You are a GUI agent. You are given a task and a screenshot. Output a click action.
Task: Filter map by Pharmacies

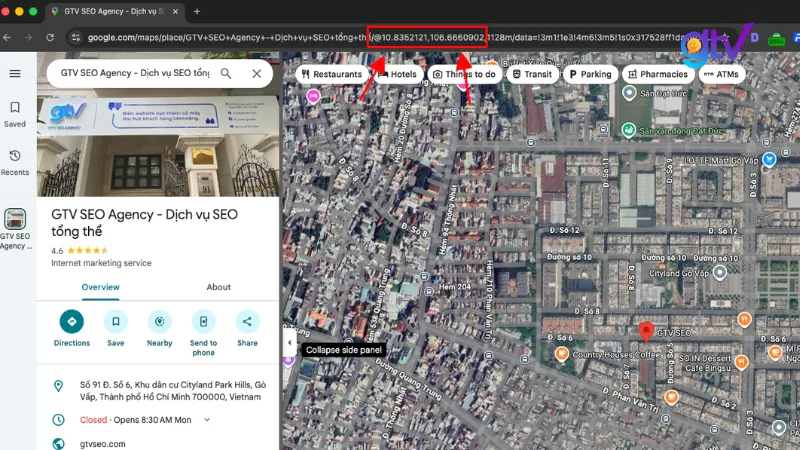(658, 74)
